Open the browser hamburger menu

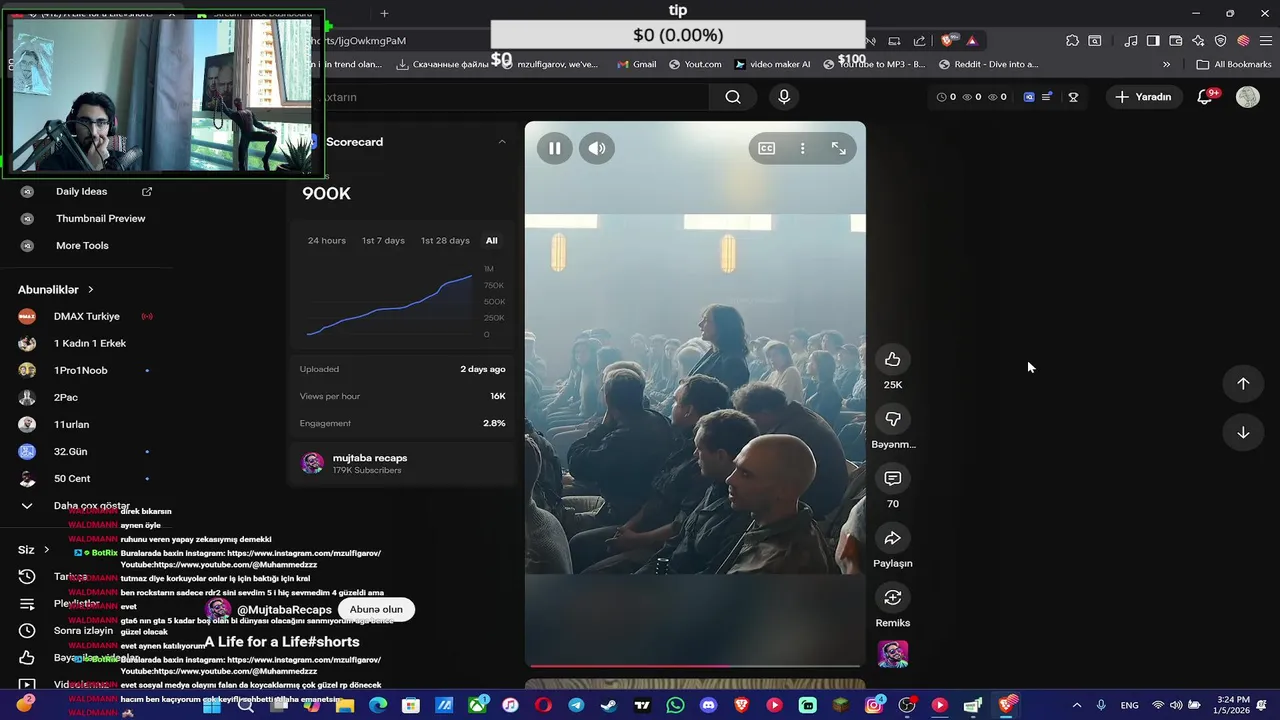click(x=1264, y=41)
